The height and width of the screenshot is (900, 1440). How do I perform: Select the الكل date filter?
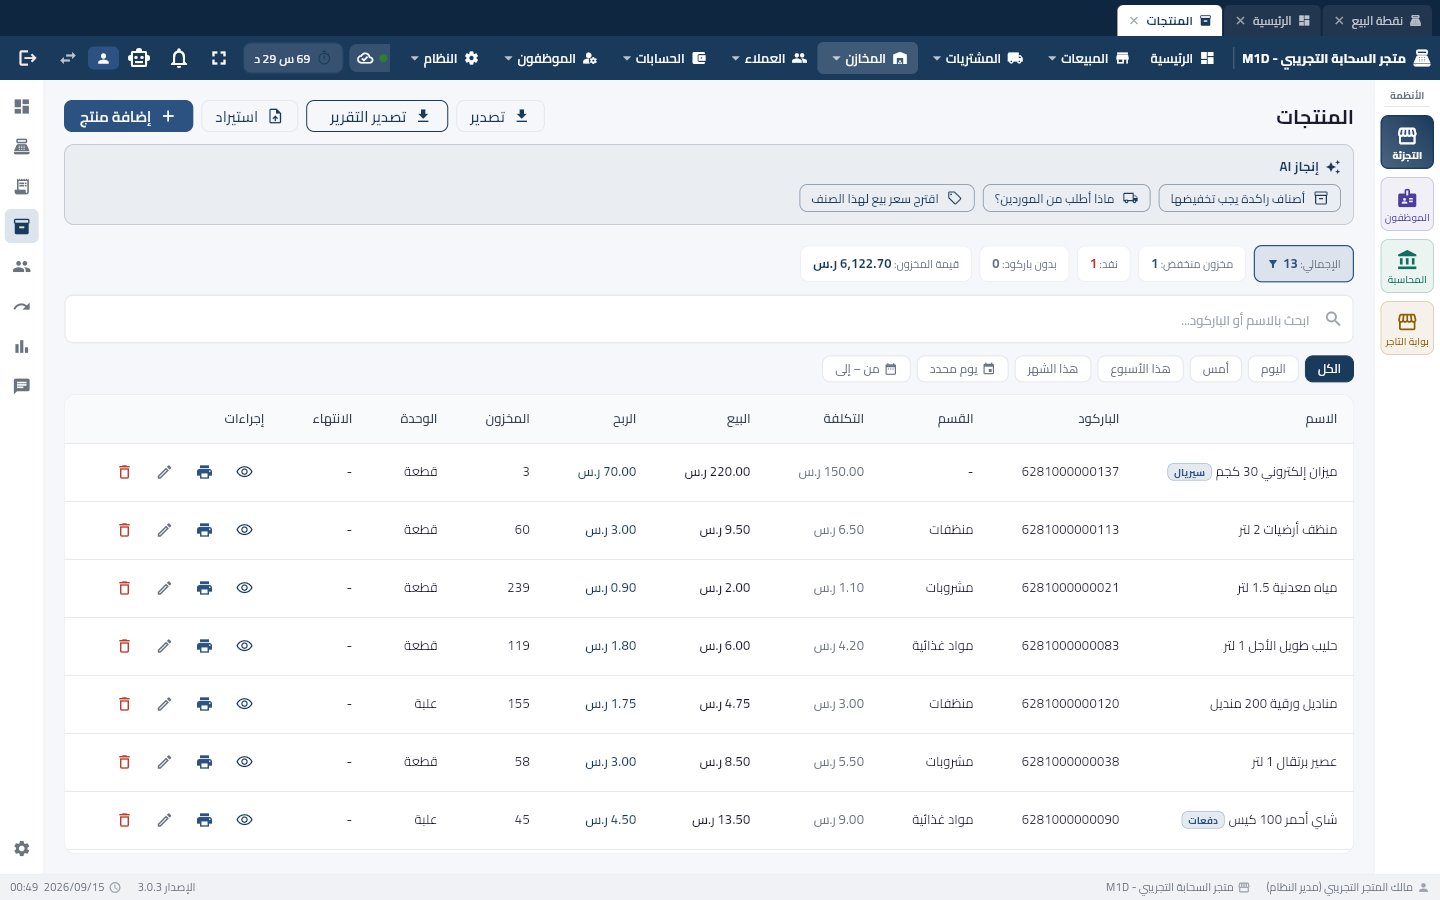tap(1329, 369)
